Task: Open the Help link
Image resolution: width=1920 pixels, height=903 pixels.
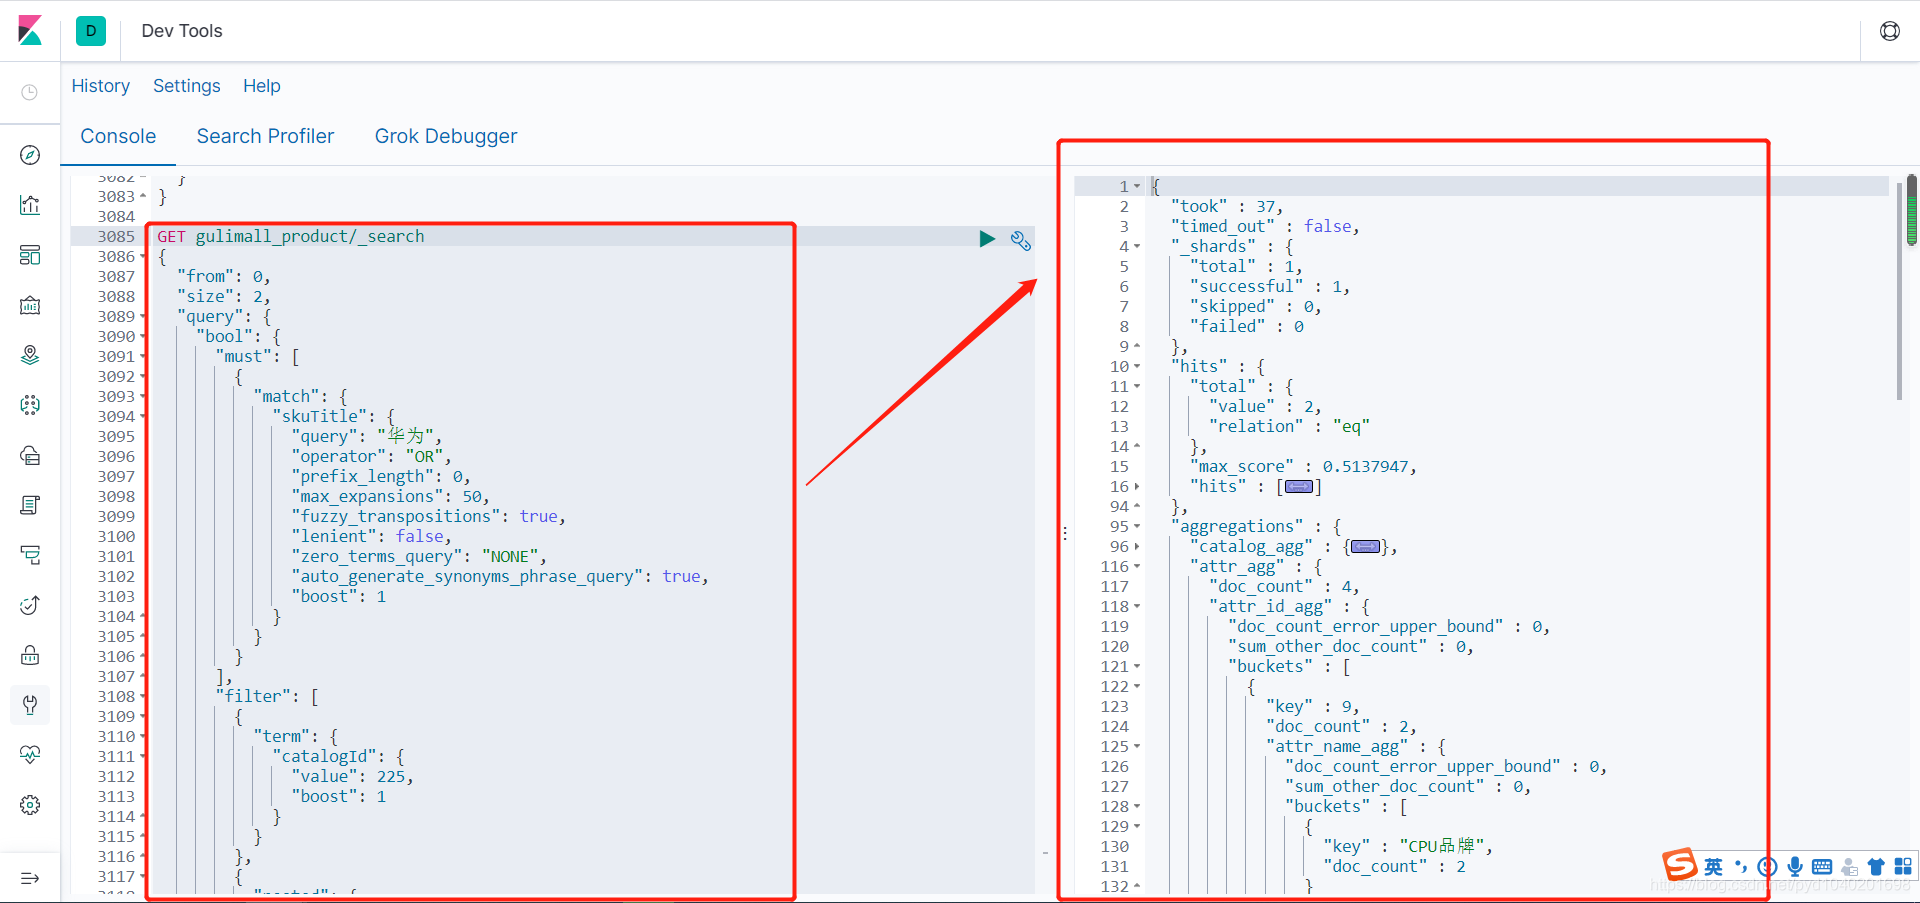Action: pyautogui.click(x=262, y=86)
